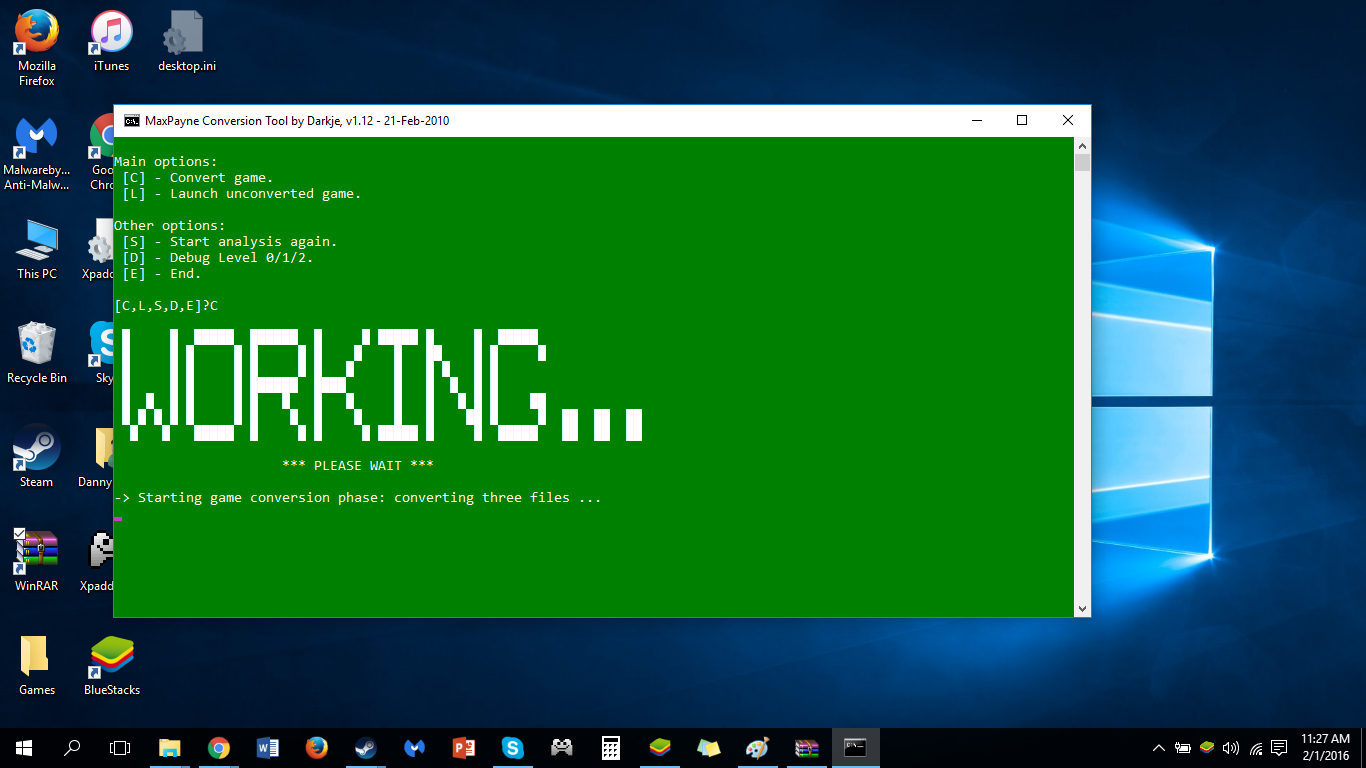Image resolution: width=1366 pixels, height=768 pixels.
Task: Click the '*** PLEASE WAIT ***' text
Action: coord(358,466)
